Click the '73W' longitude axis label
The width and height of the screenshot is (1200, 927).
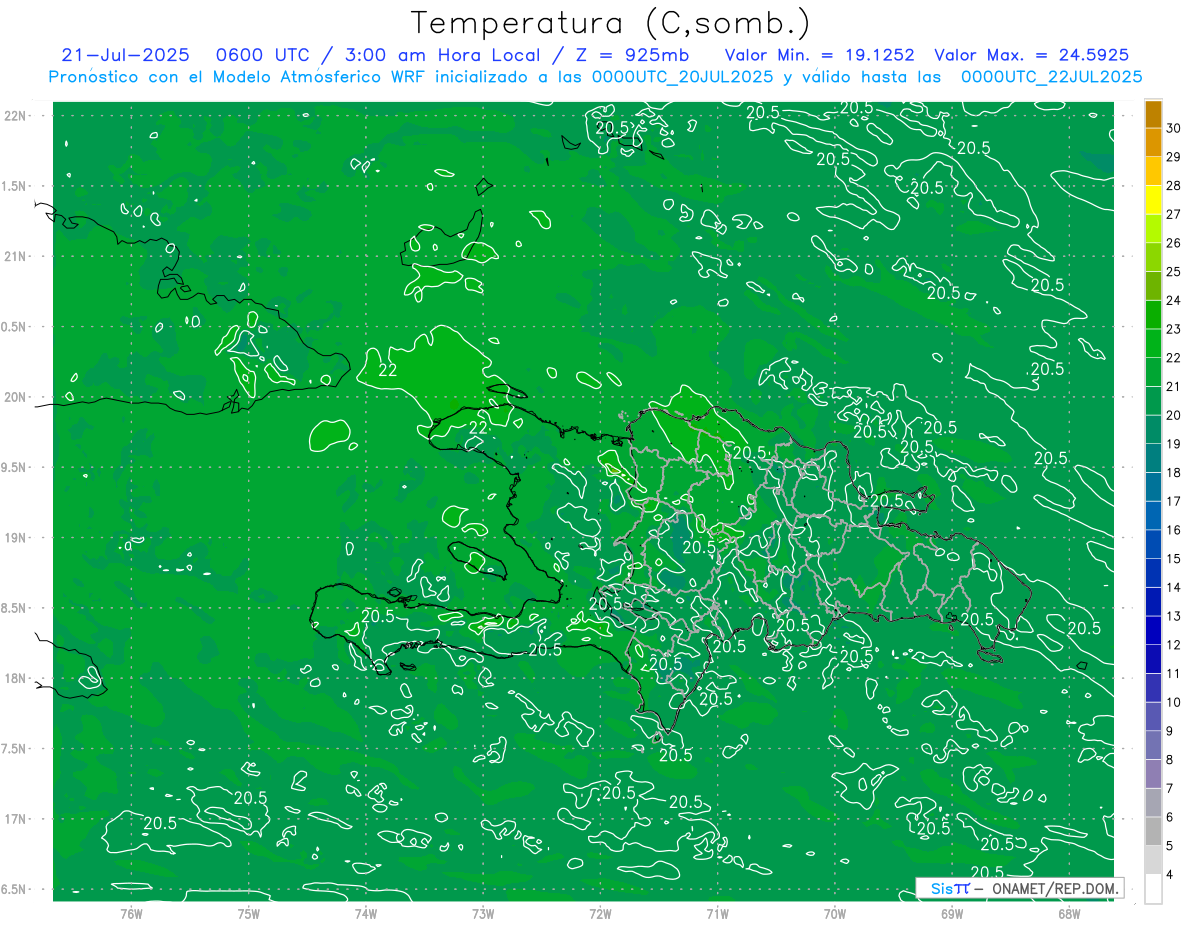[x=483, y=913]
